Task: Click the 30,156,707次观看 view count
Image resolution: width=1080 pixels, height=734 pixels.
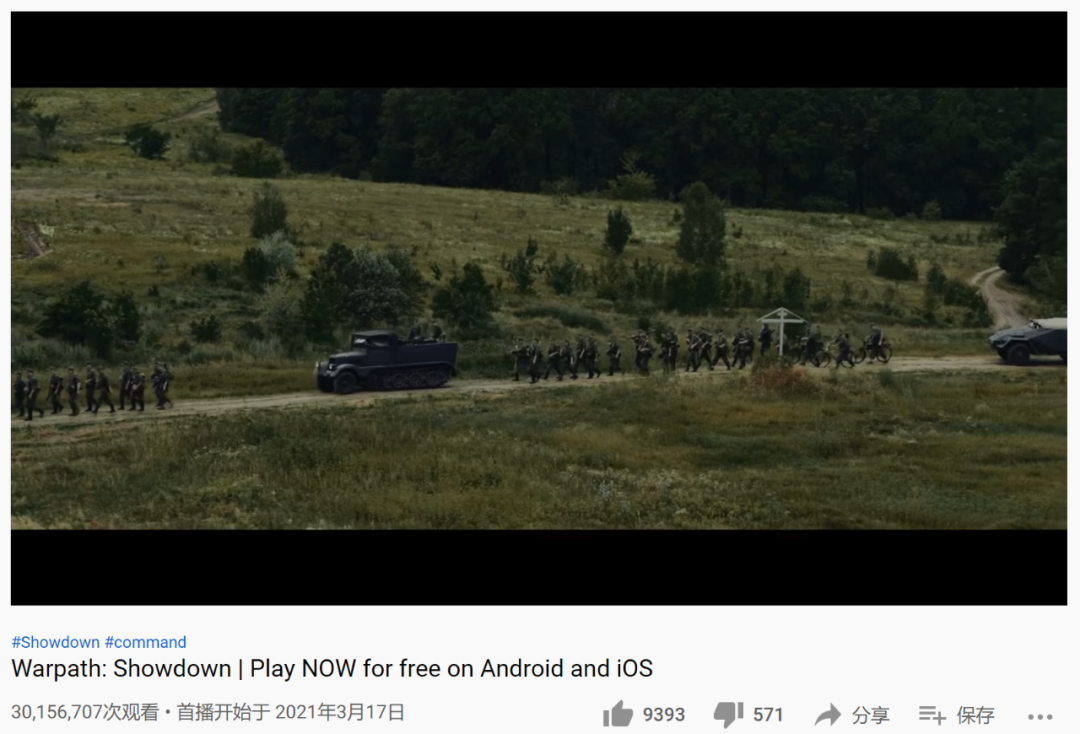Action: coord(85,712)
